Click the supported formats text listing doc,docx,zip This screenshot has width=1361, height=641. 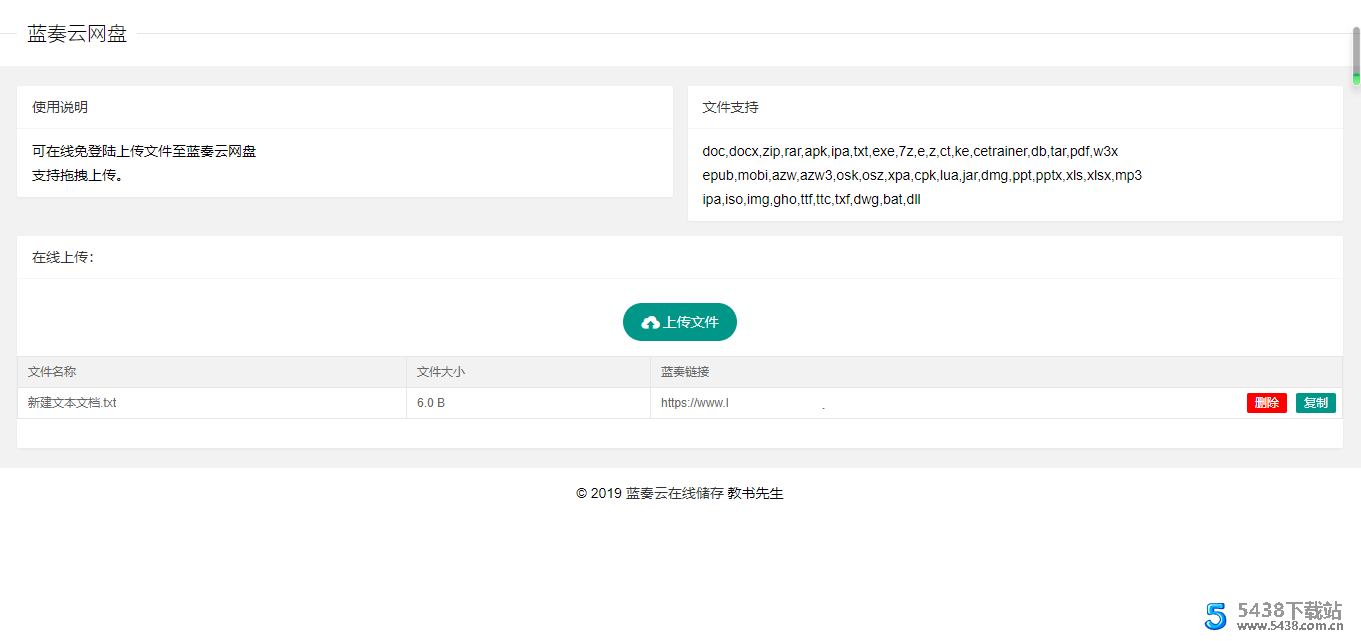pos(912,150)
